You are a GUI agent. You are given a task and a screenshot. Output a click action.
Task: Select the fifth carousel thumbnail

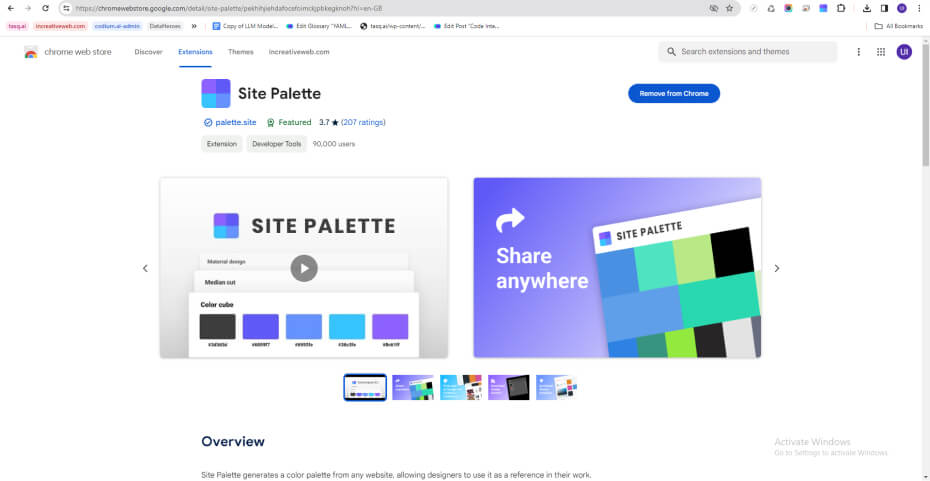point(556,387)
